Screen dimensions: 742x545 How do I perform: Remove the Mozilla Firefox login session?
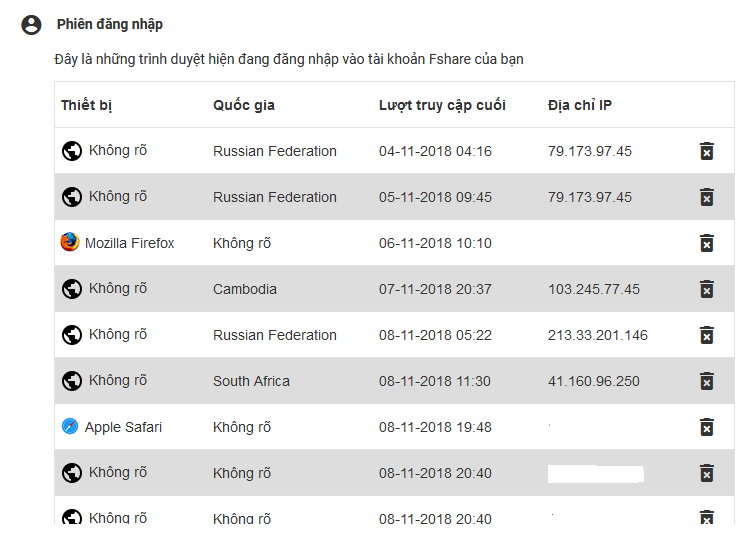(x=707, y=243)
